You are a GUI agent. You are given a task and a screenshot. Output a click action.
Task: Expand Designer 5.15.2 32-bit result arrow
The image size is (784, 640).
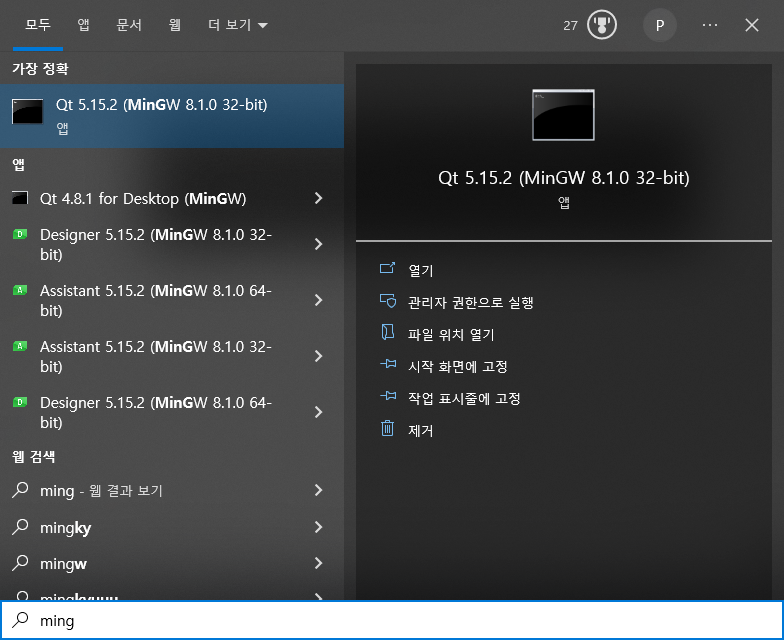(318, 244)
